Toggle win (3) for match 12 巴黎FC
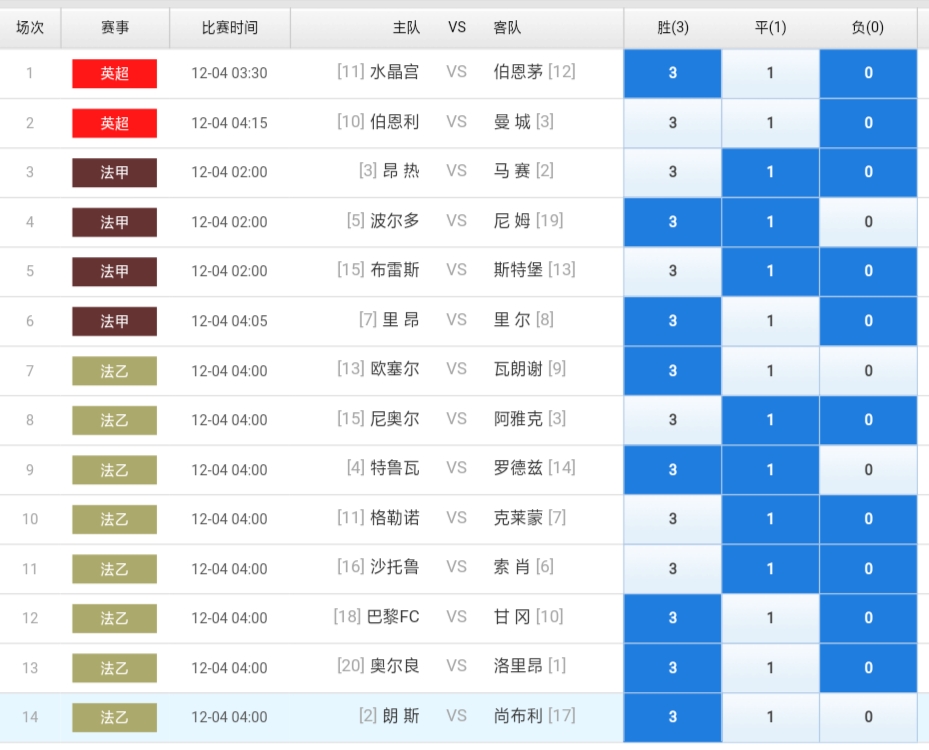 tap(672, 618)
